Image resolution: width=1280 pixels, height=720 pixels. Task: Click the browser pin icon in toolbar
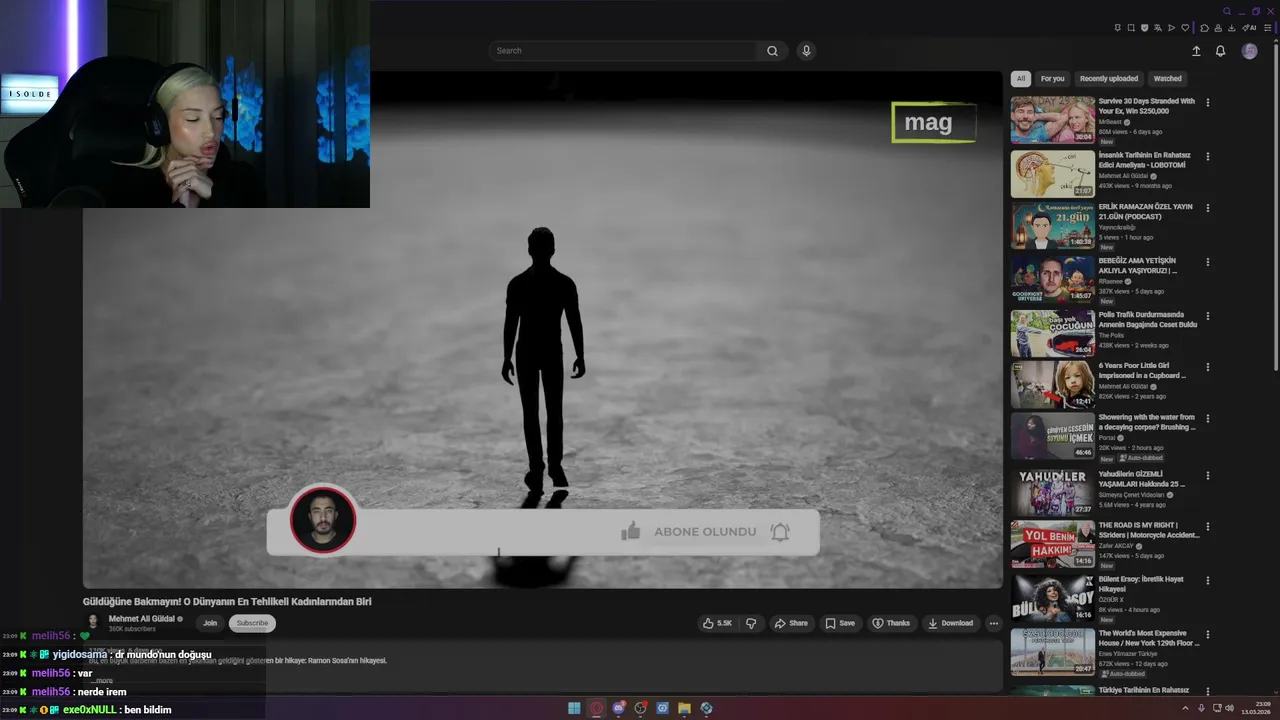pos(1118,28)
